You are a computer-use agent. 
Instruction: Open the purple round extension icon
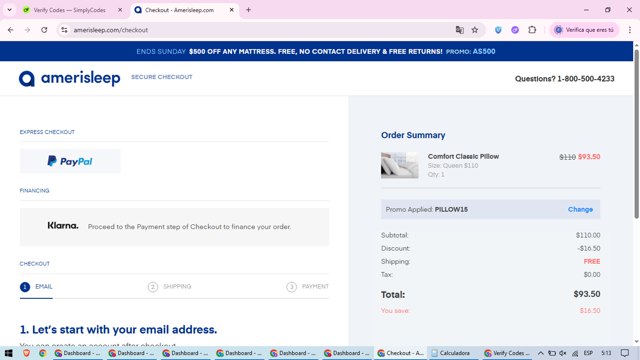tap(515, 30)
